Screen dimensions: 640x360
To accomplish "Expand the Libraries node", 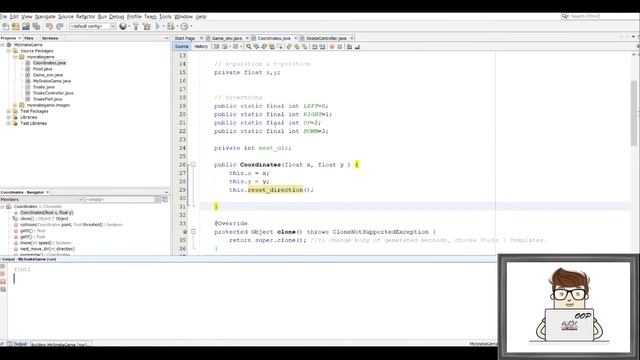I will coord(9,117).
